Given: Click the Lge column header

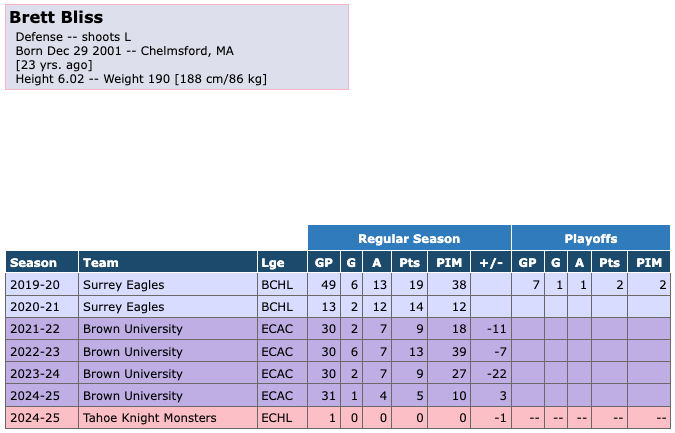Looking at the screenshot, I should [x=273, y=263].
